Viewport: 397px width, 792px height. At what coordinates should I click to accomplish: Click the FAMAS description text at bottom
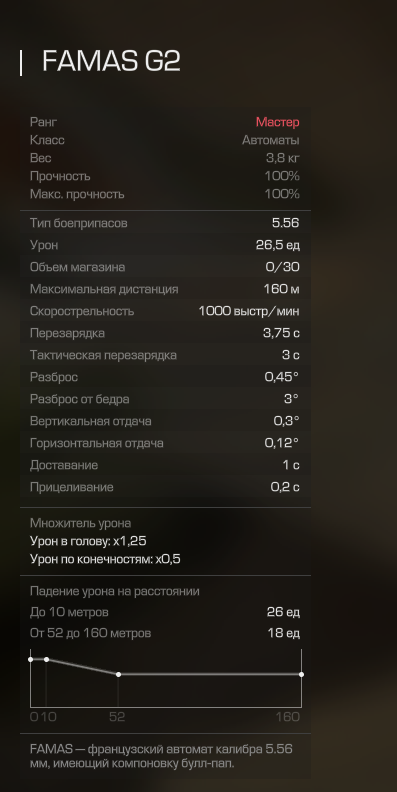(161, 756)
